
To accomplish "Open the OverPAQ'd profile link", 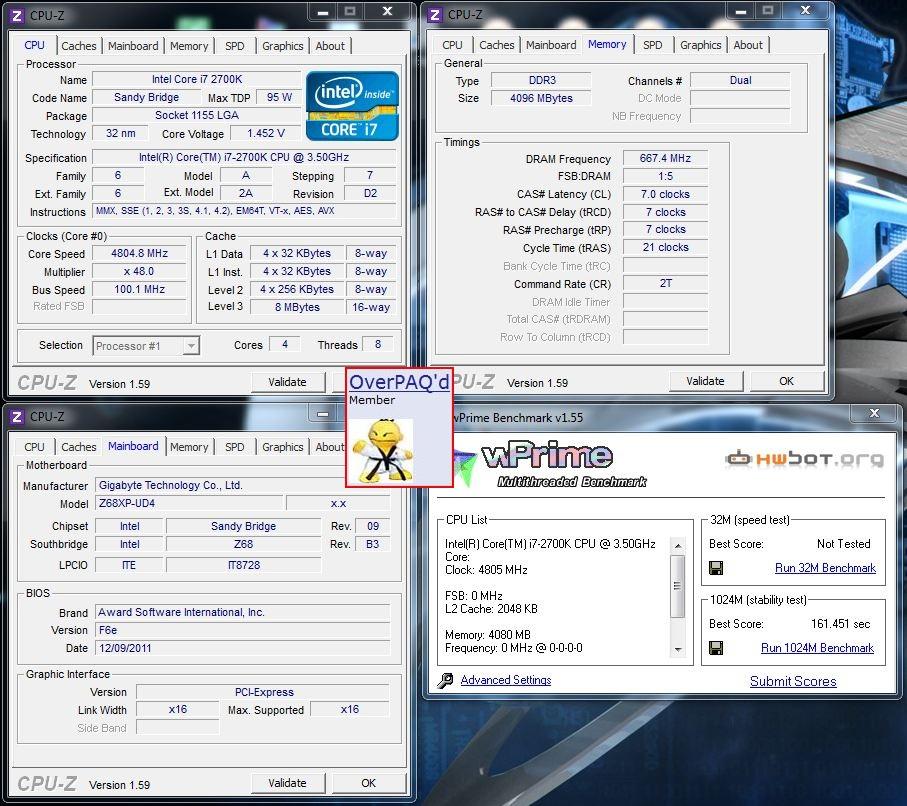I will tap(399, 382).
